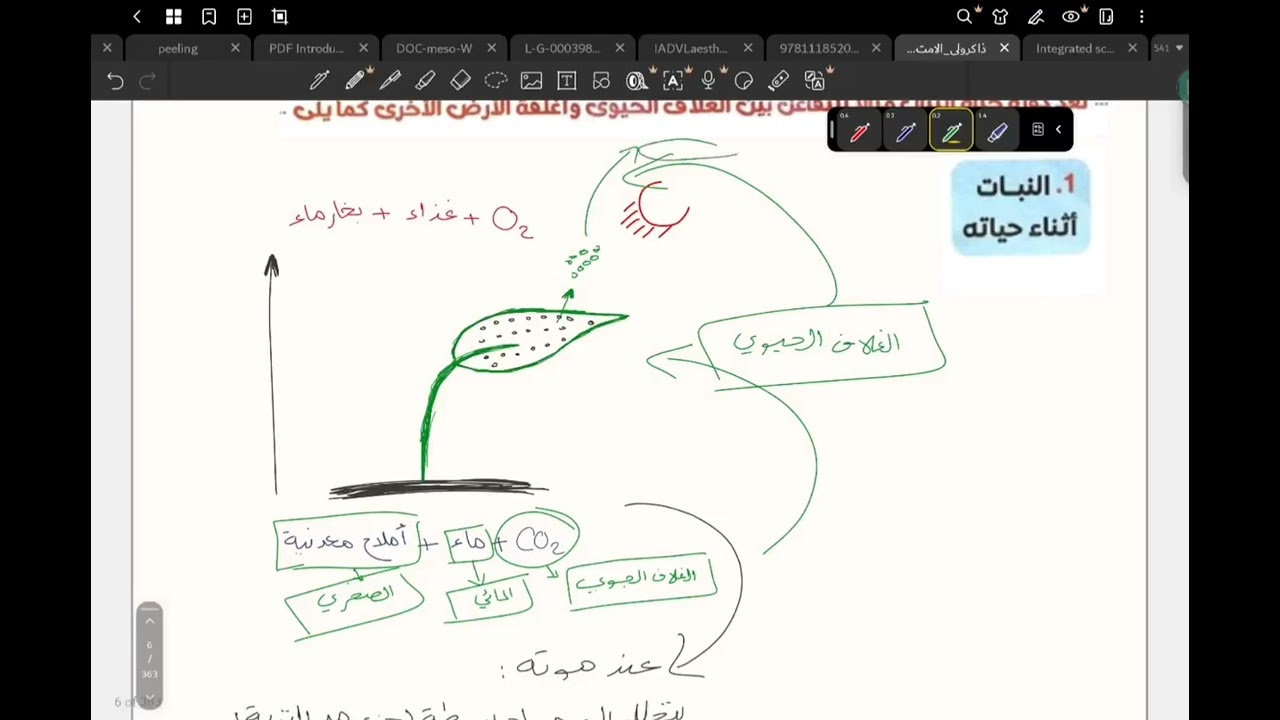1280x720 pixels.
Task: Open the theme shirt icon
Action: click(1000, 16)
